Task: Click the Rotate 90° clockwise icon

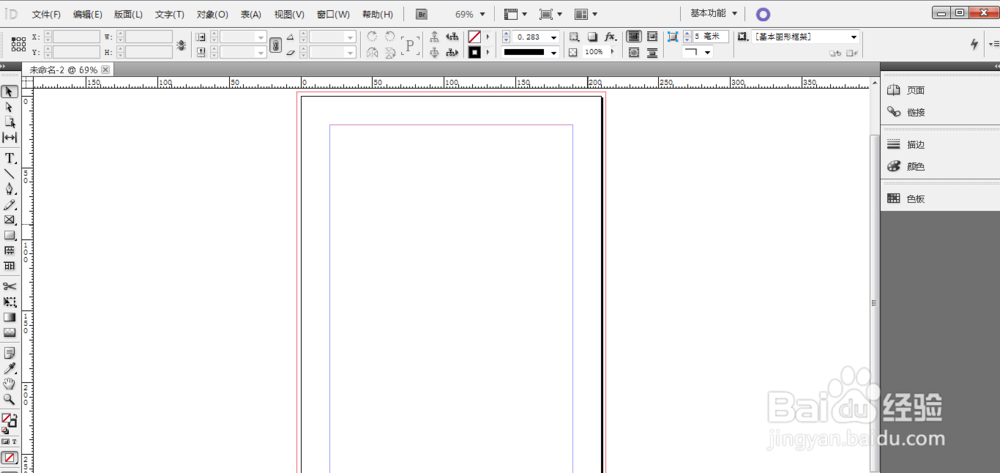Action: click(372, 38)
